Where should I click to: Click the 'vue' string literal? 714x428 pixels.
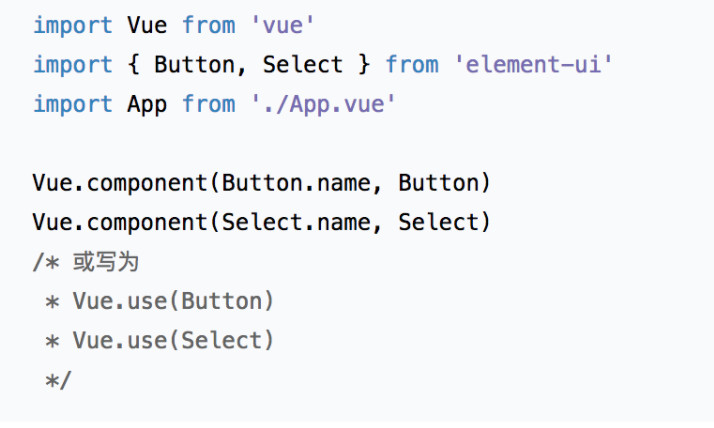pos(282,25)
